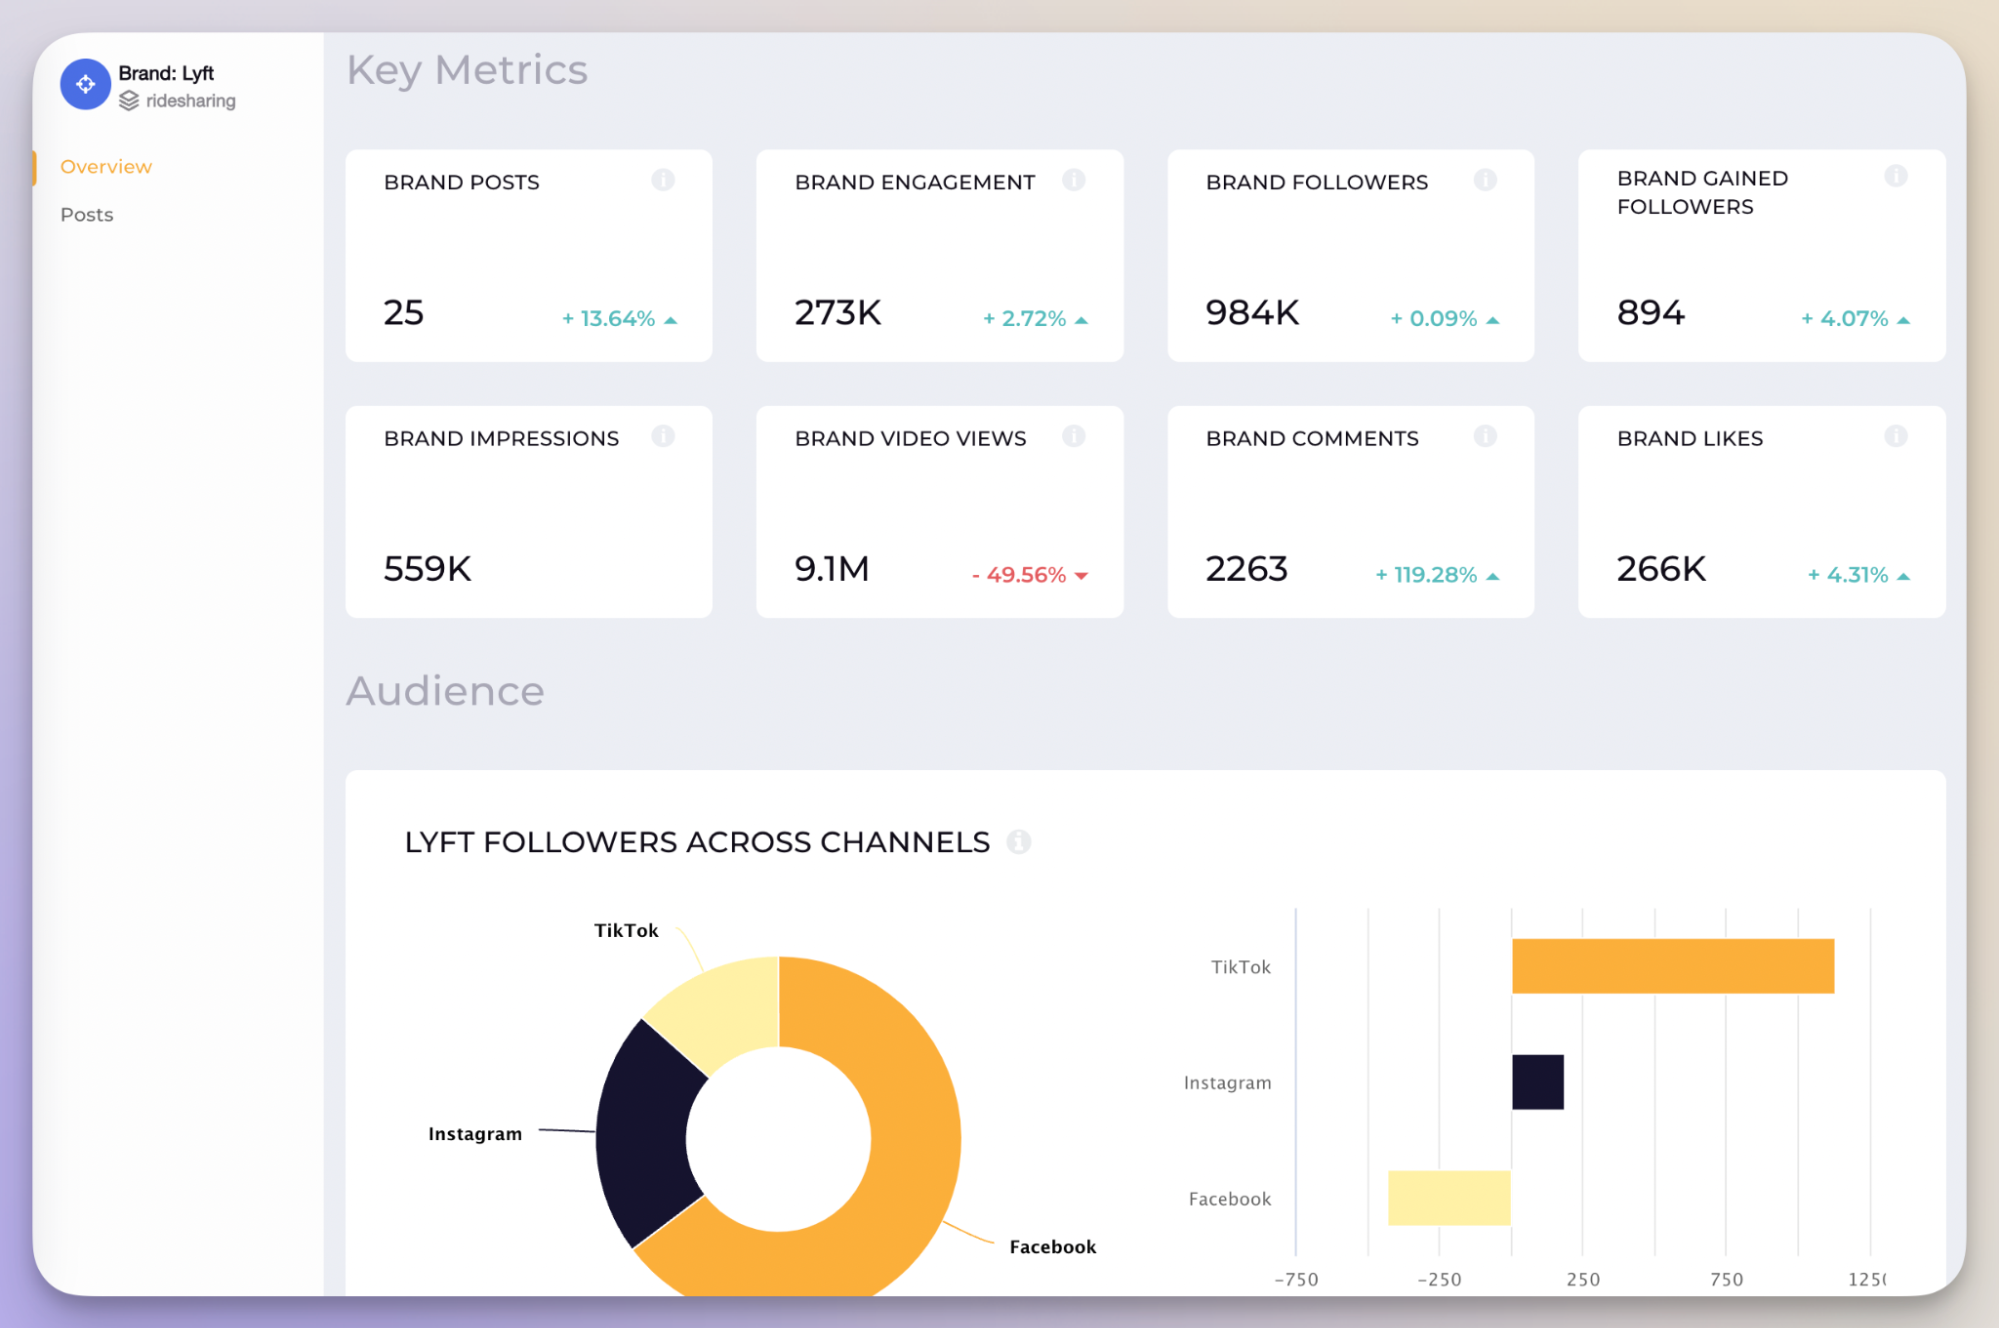Click the Key Metrics heading

coord(467,71)
